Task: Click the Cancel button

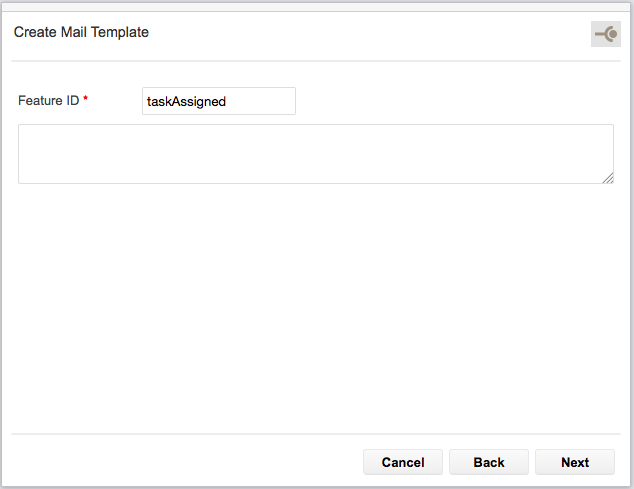Action: (x=403, y=462)
